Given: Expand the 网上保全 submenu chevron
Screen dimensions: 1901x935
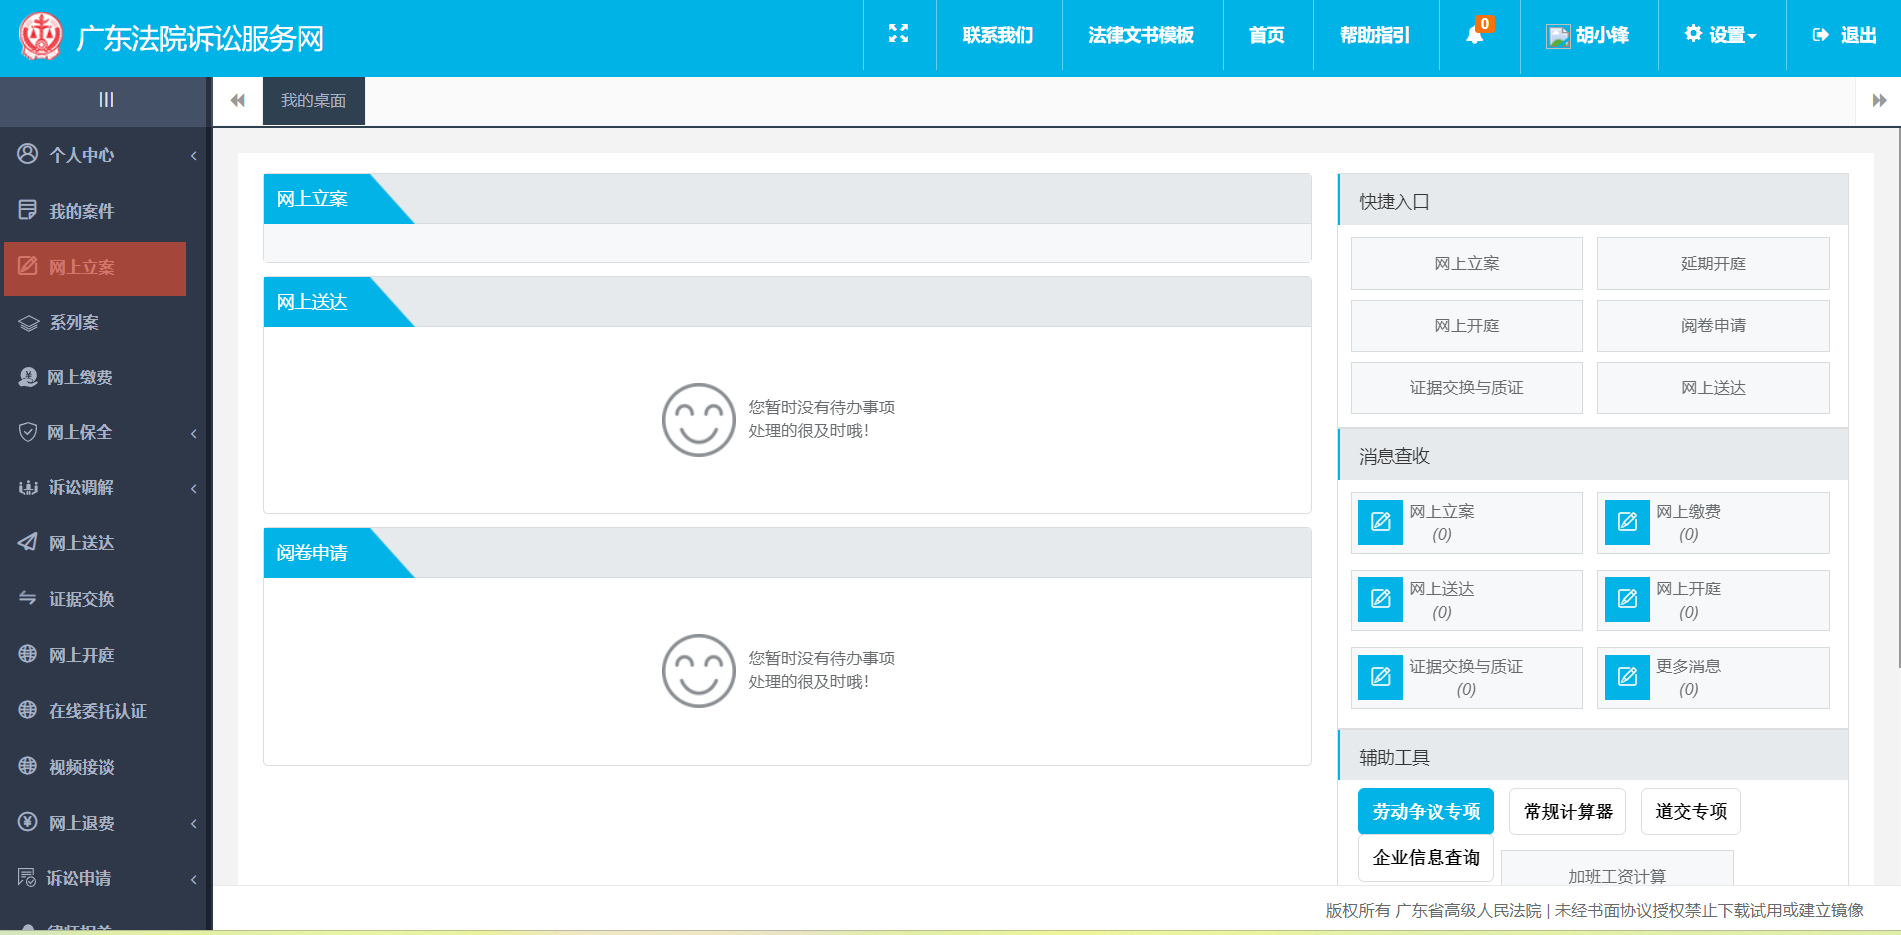Looking at the screenshot, I should tap(193, 433).
